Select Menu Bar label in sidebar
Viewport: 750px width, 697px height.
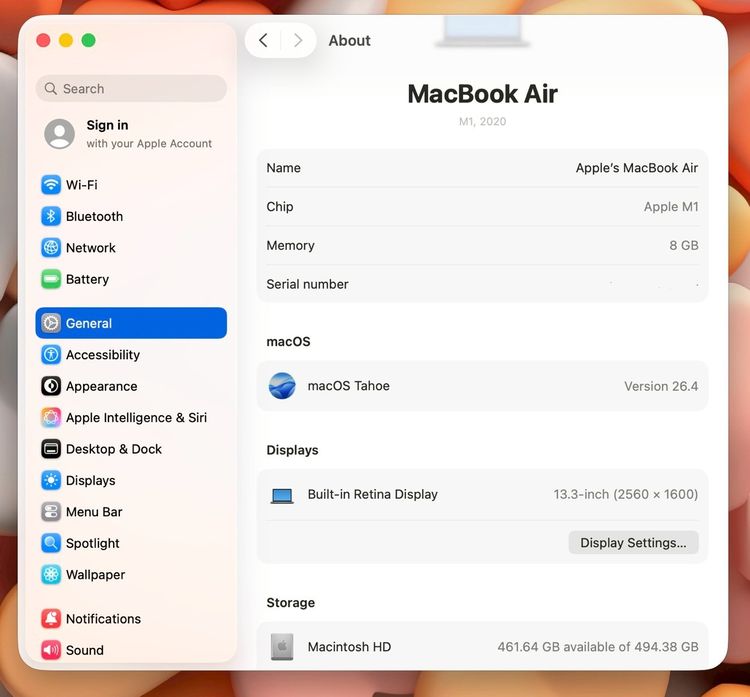(94, 512)
